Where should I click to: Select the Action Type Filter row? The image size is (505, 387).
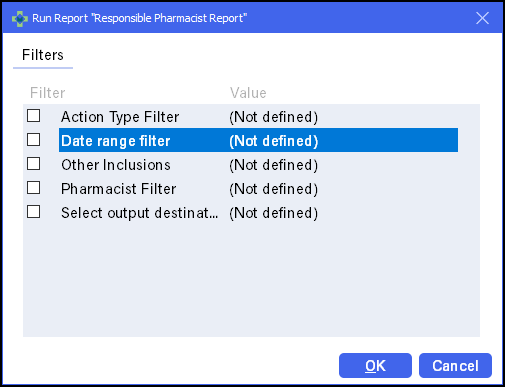tap(258, 117)
